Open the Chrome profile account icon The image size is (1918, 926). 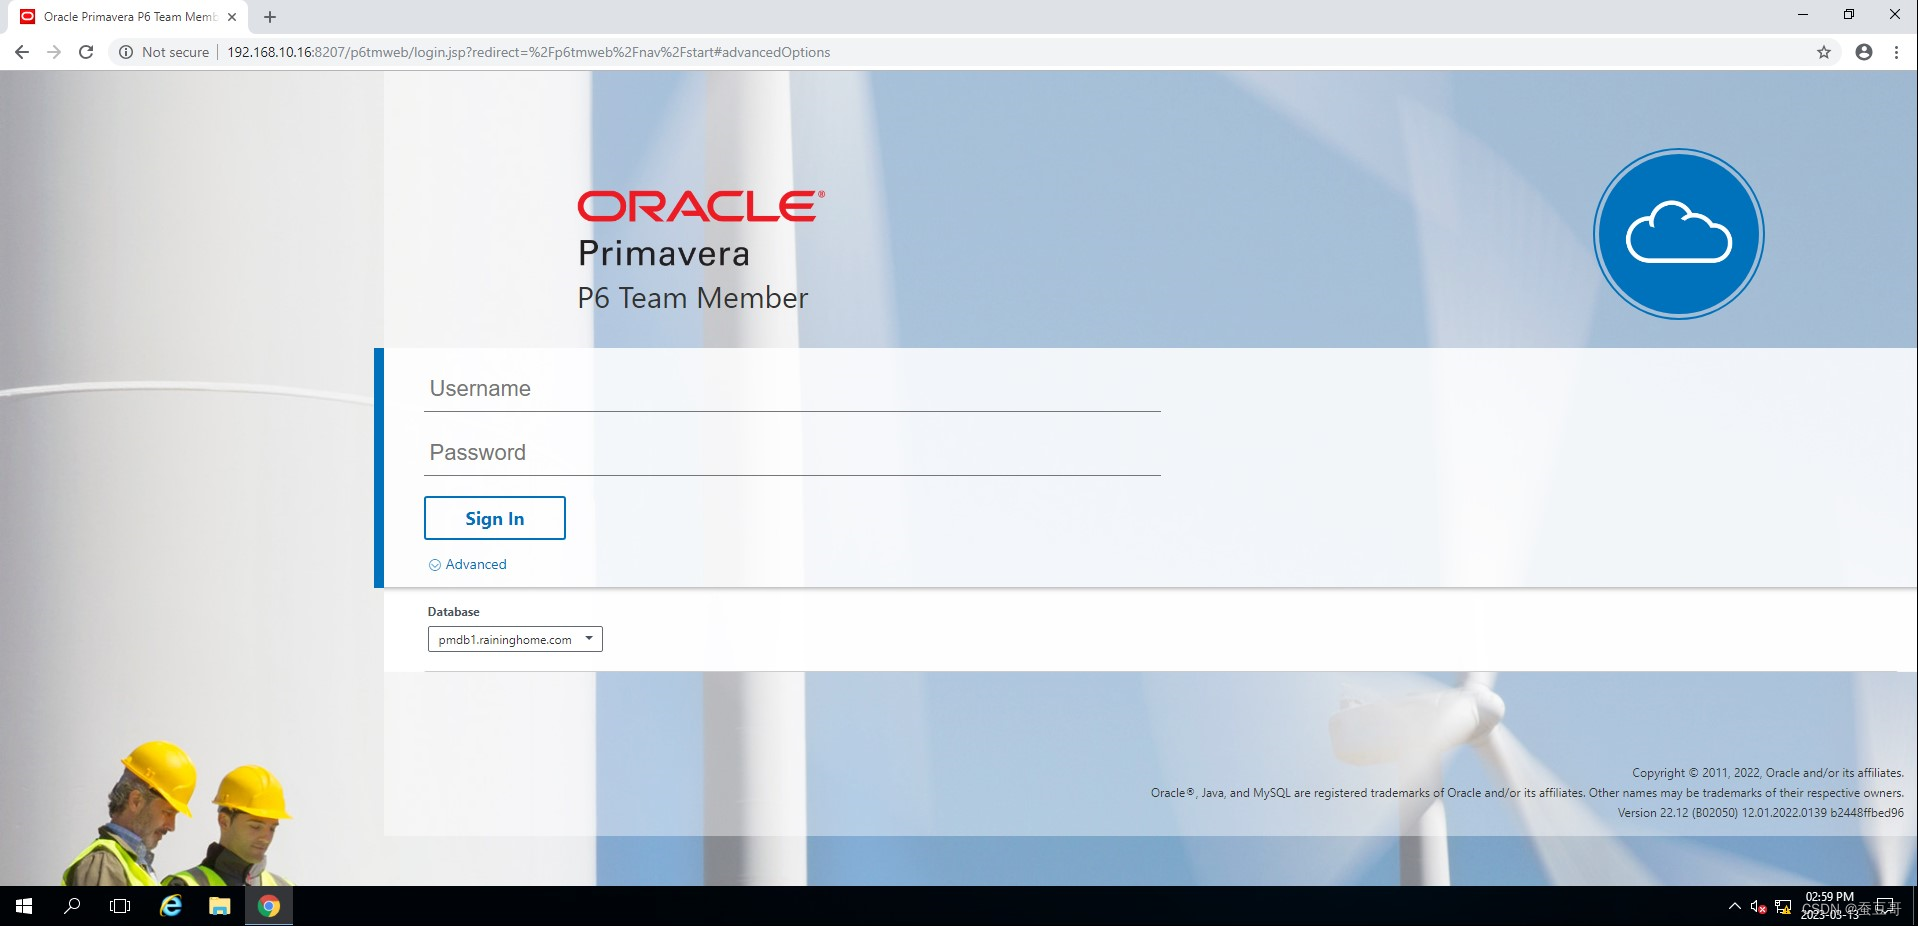(1863, 52)
